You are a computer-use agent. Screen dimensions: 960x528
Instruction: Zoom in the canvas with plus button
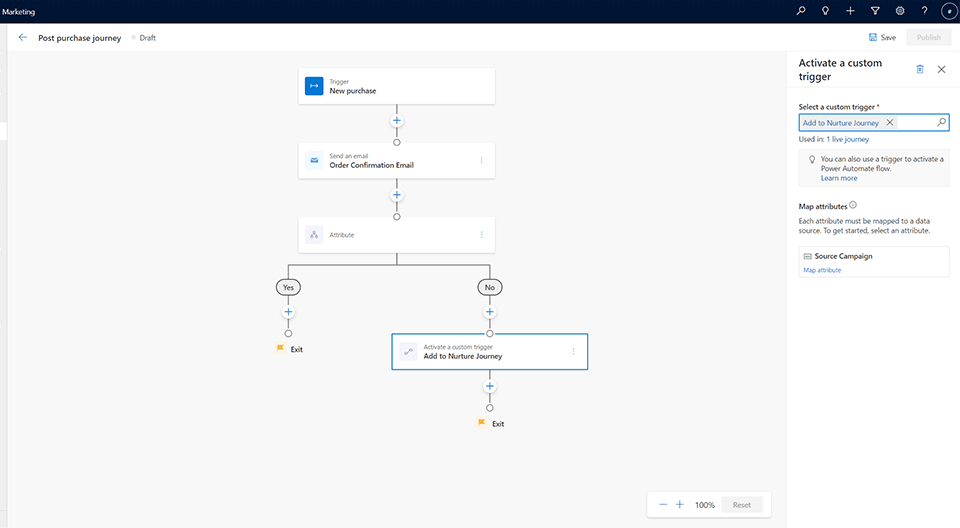680,505
